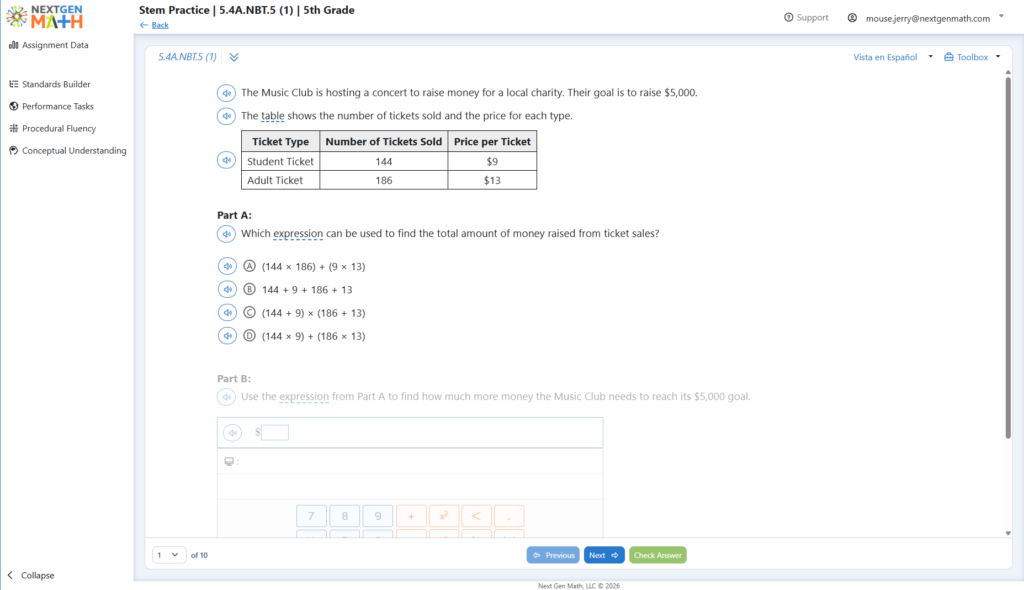Play audio for the Music Club sentence
This screenshot has width=1024, height=590.
click(x=226, y=93)
